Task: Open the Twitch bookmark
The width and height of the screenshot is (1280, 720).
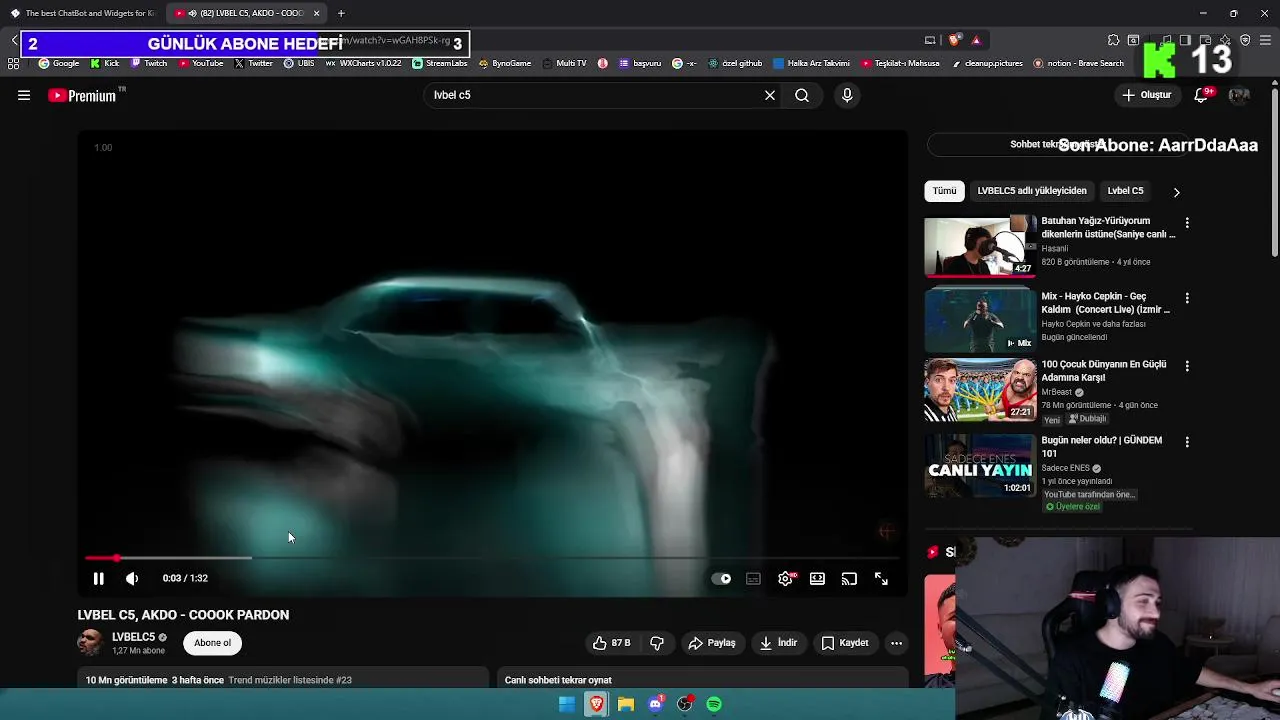Action: [x=149, y=63]
